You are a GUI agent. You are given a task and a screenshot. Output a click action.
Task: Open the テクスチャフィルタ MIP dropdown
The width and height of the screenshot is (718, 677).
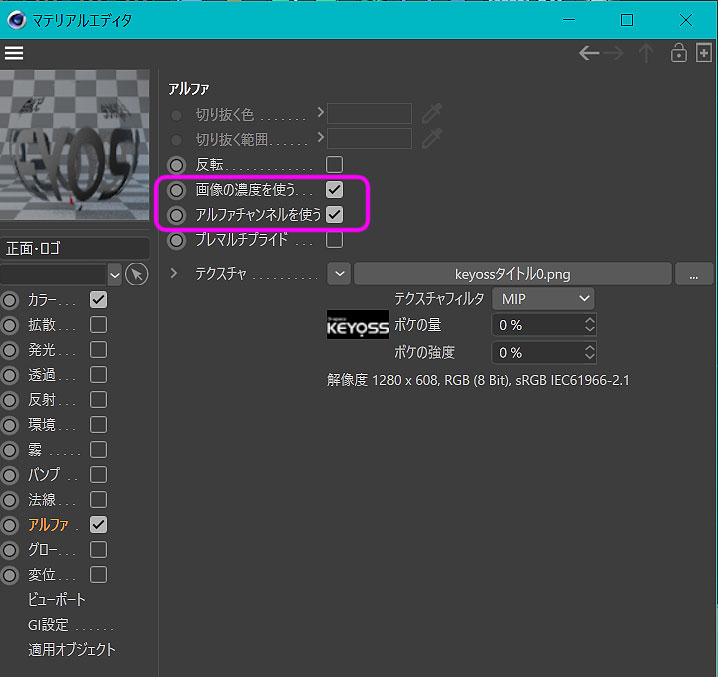point(543,298)
